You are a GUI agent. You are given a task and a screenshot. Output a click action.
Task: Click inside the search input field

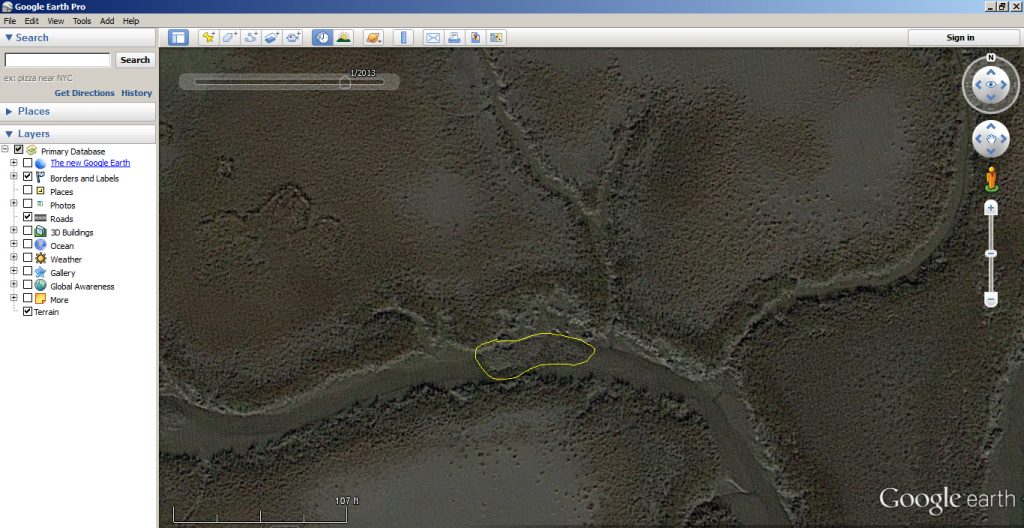coord(57,60)
